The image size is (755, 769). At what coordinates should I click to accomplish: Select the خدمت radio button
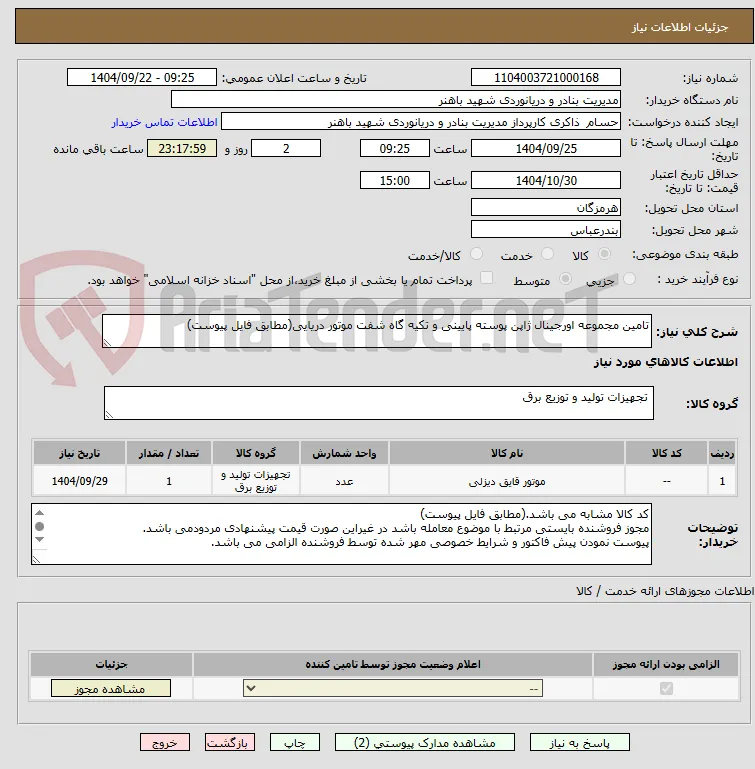coord(547,254)
